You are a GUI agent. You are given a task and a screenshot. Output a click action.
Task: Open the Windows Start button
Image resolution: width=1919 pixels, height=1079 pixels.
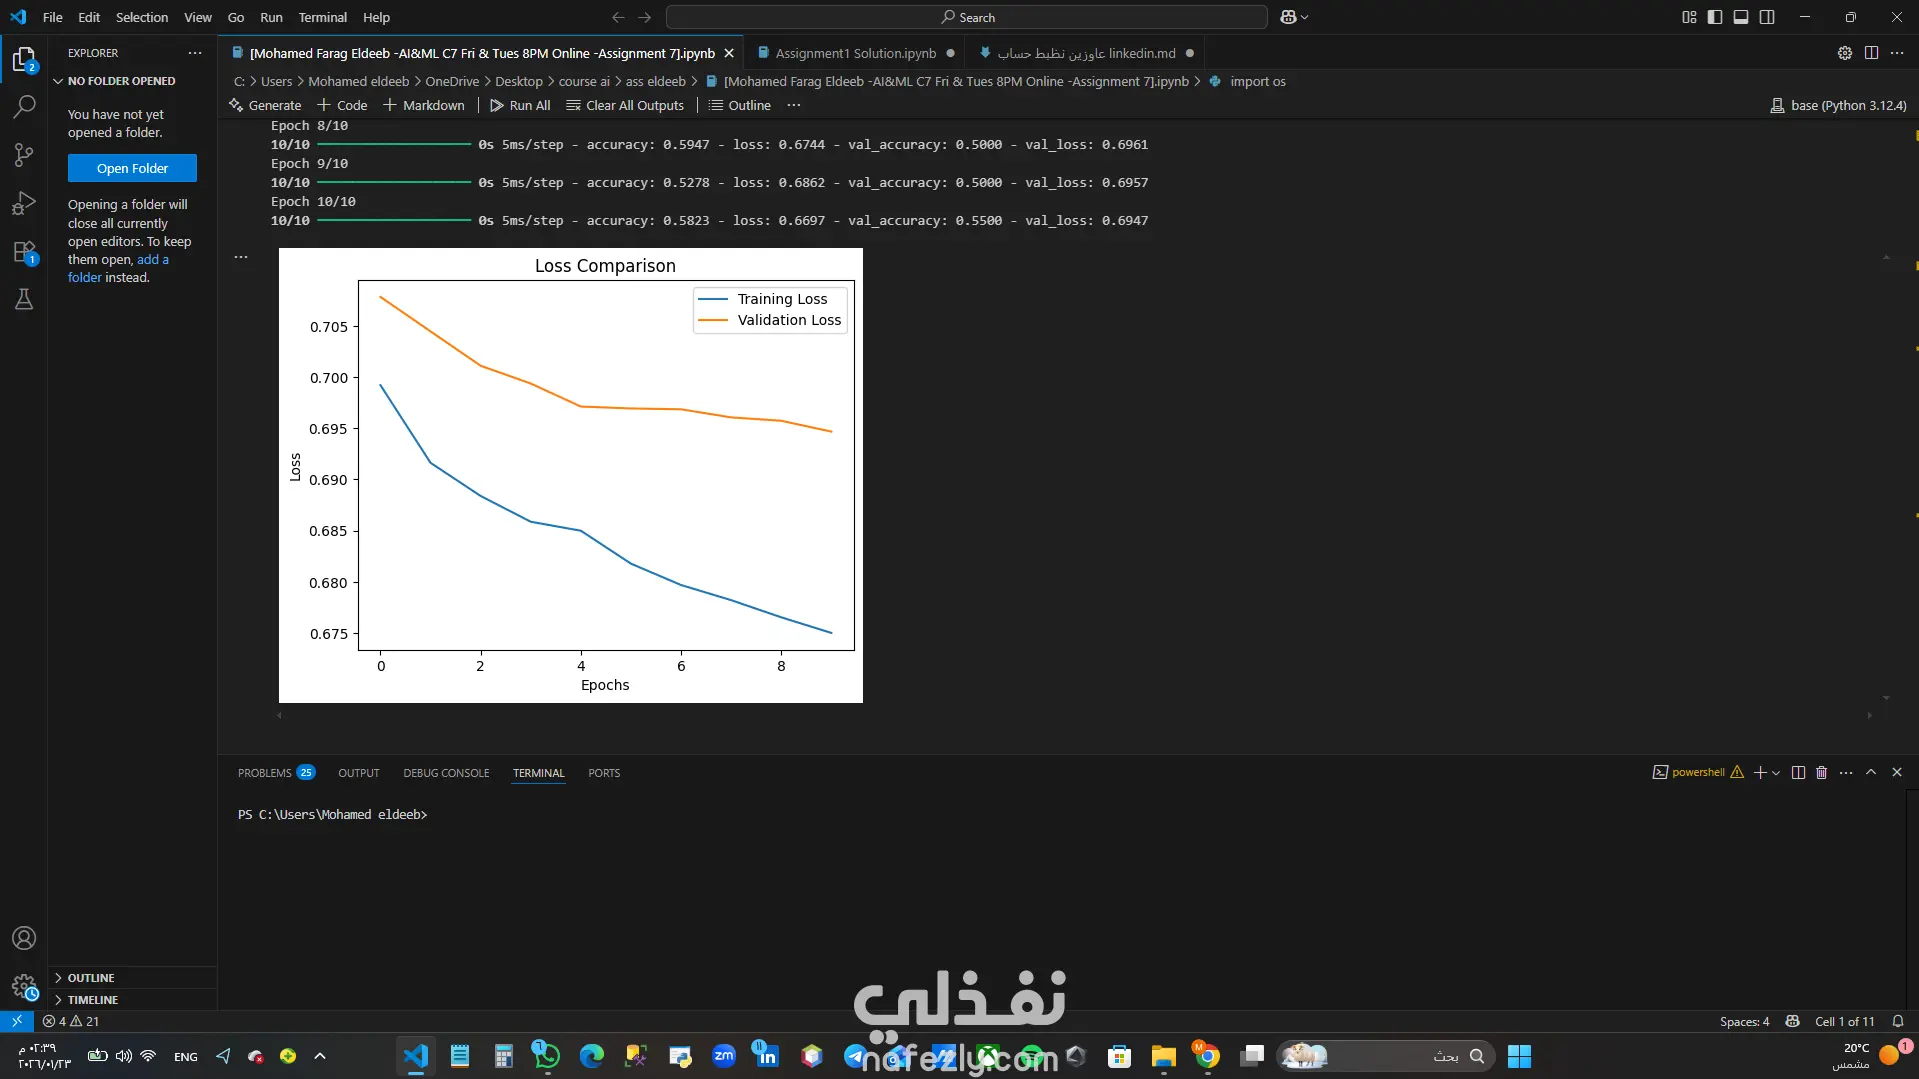coord(1519,1056)
